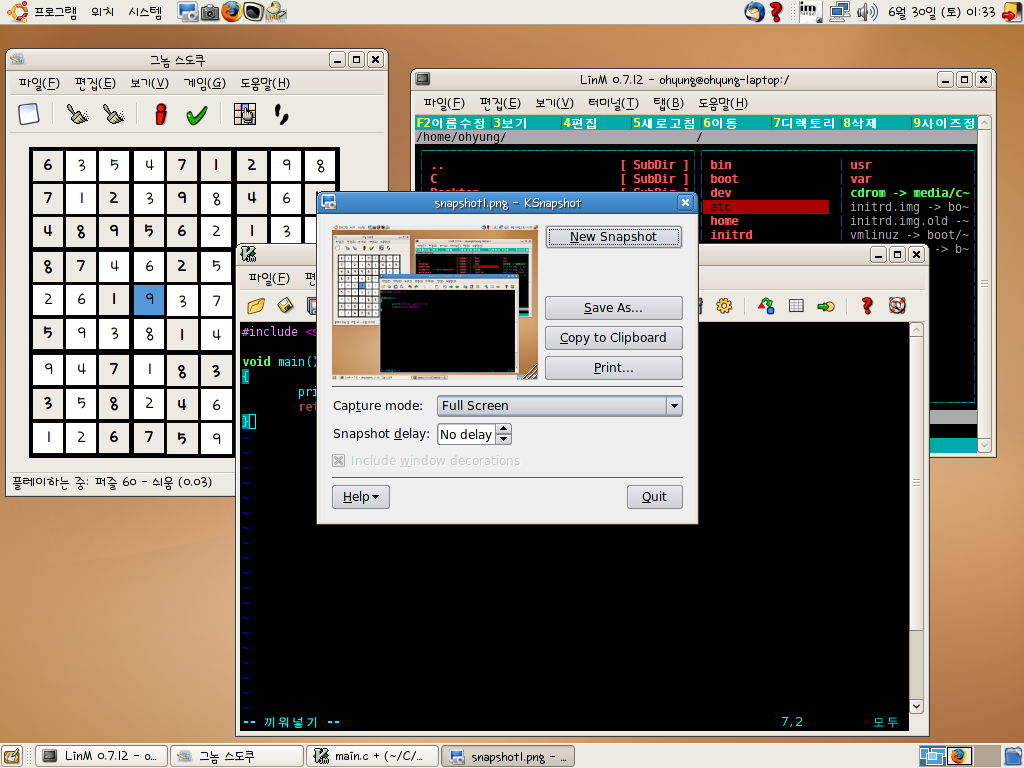The width and height of the screenshot is (1024, 768).
Task: Switch to 그놈 스도쿠 in the taskbar
Action: 237,756
